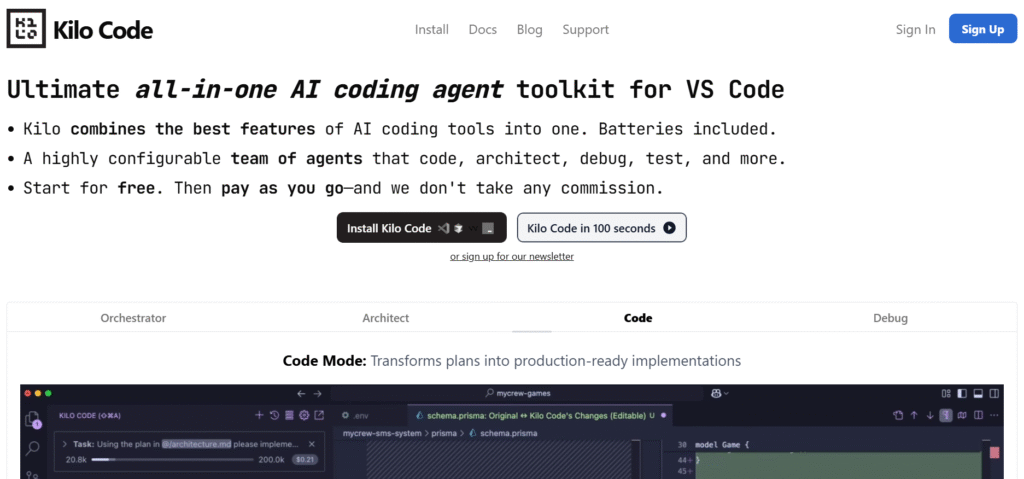Toggle the bottom panel layout icon

pyautogui.click(x=978, y=393)
